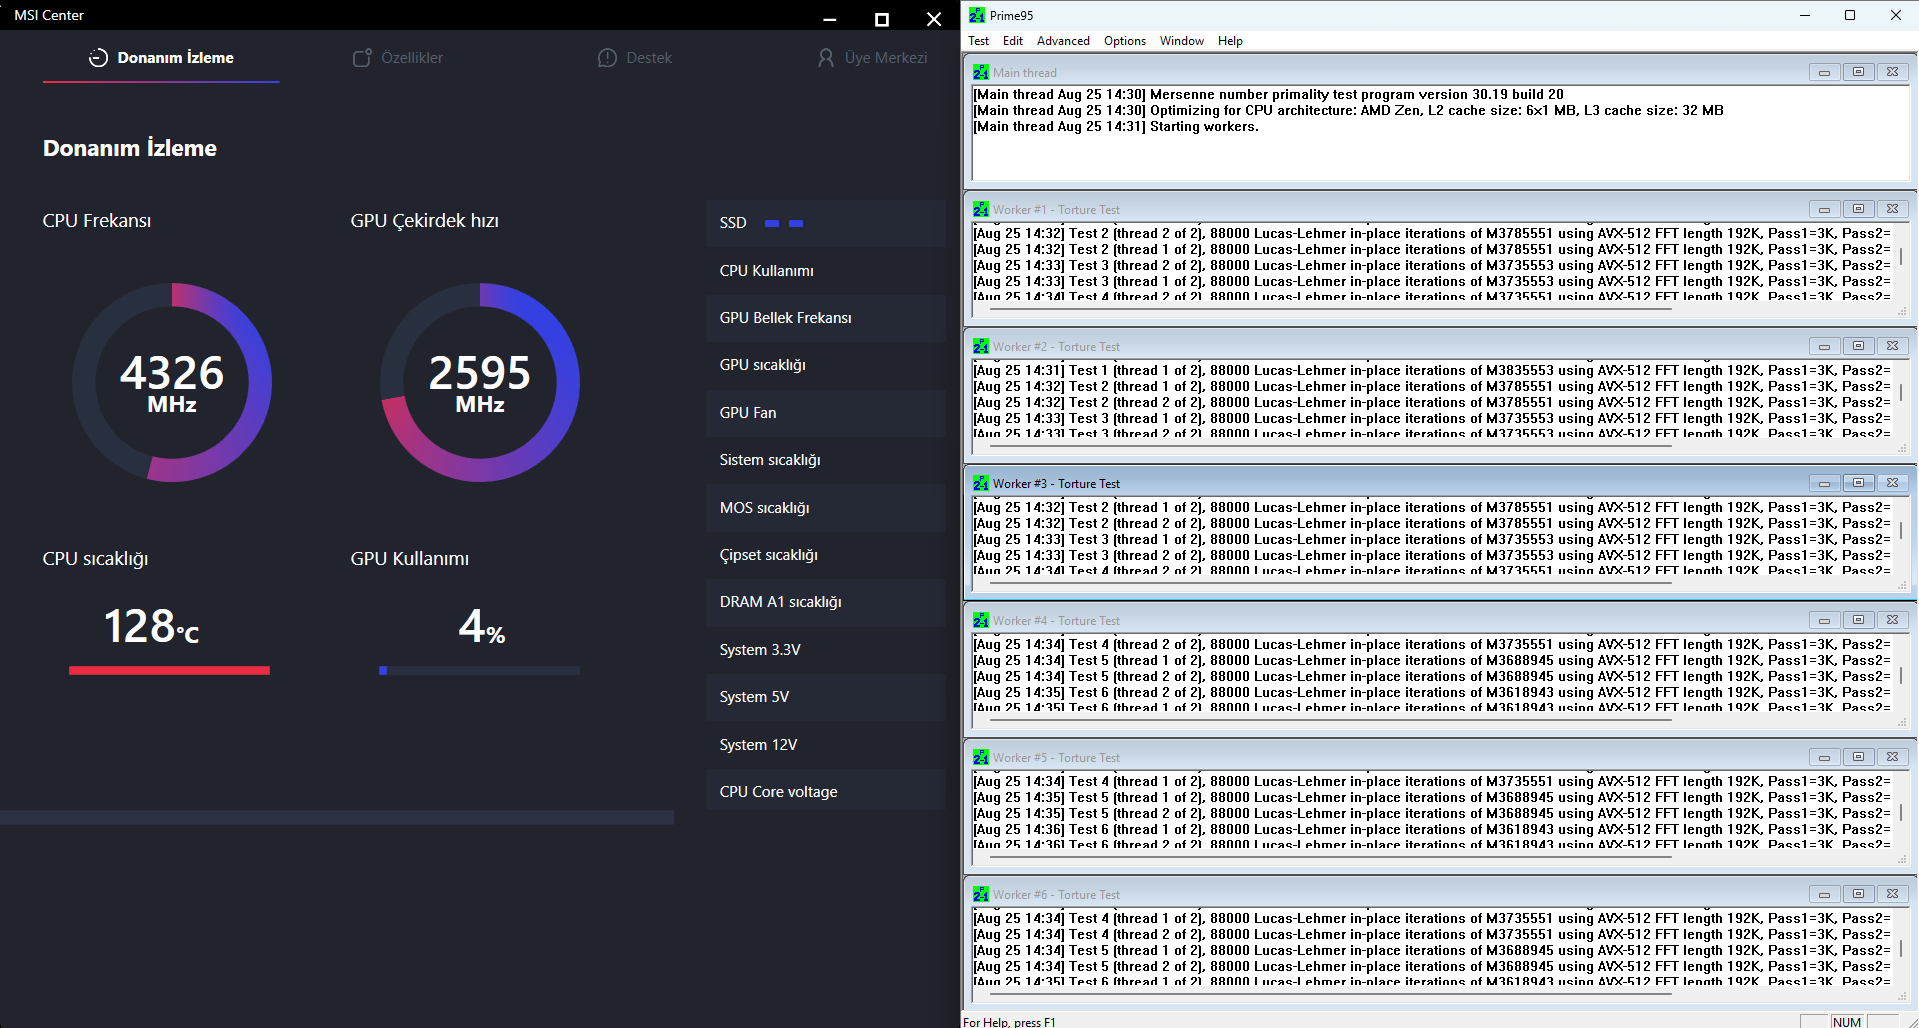This screenshot has width=1919, height=1028.
Task: Click the Worker #4 window icon
Action: click(x=981, y=620)
